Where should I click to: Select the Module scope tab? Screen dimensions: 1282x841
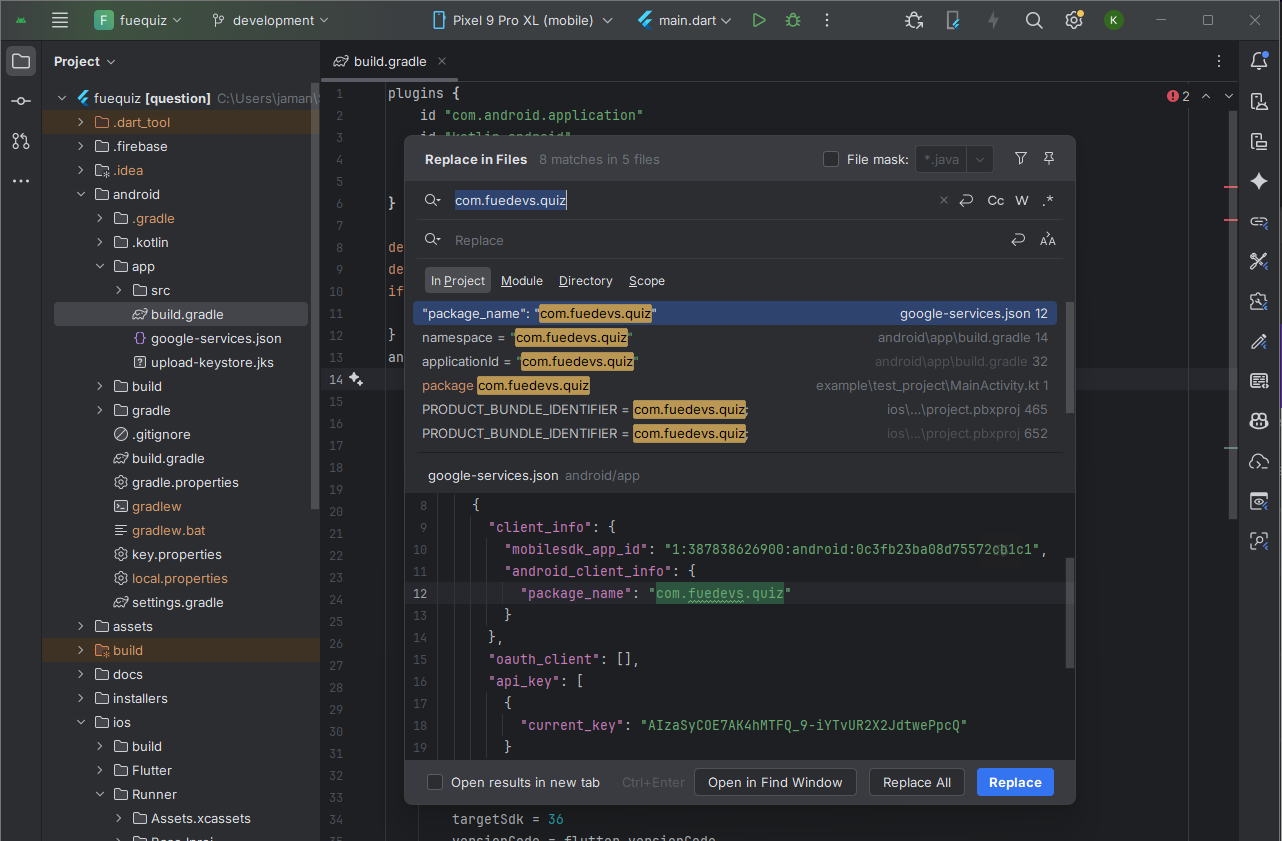521,281
